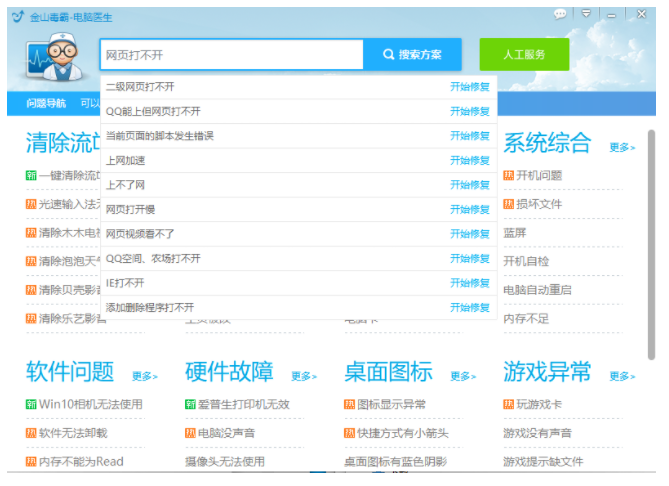Choose the 二级网页打不开 suggestion
Screen dimensions: 669x486
coord(140,87)
